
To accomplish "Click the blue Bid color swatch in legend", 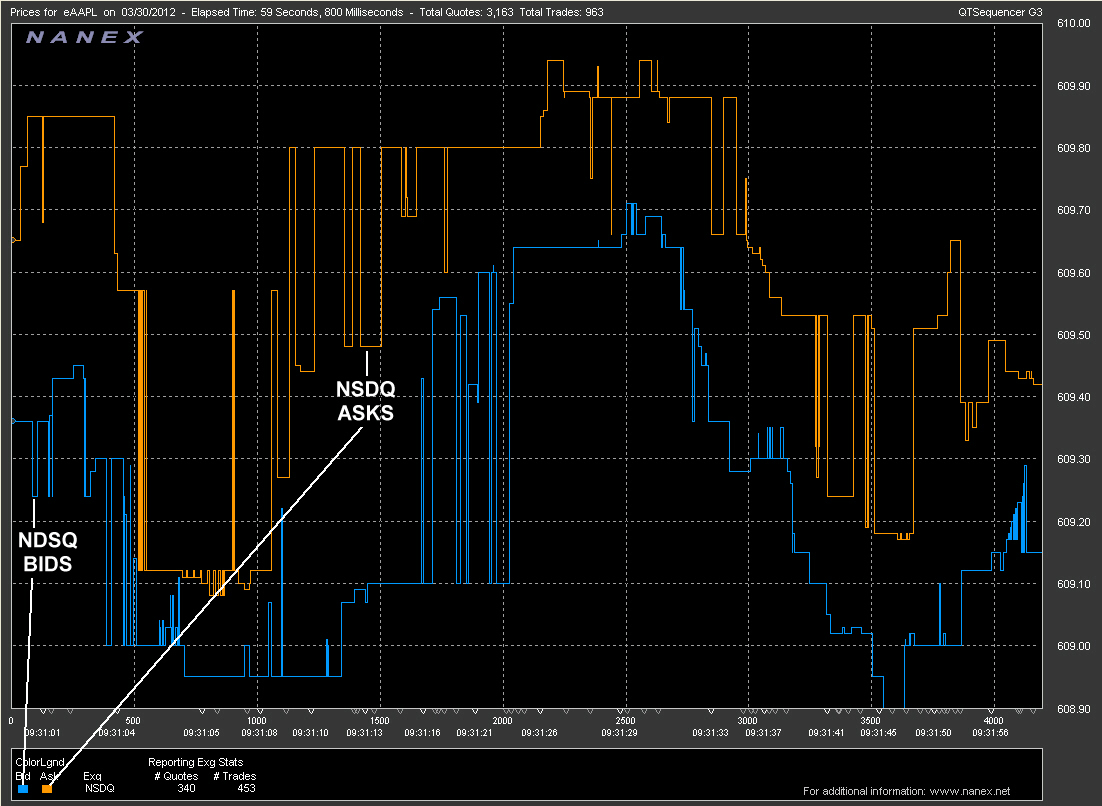I will [22, 789].
